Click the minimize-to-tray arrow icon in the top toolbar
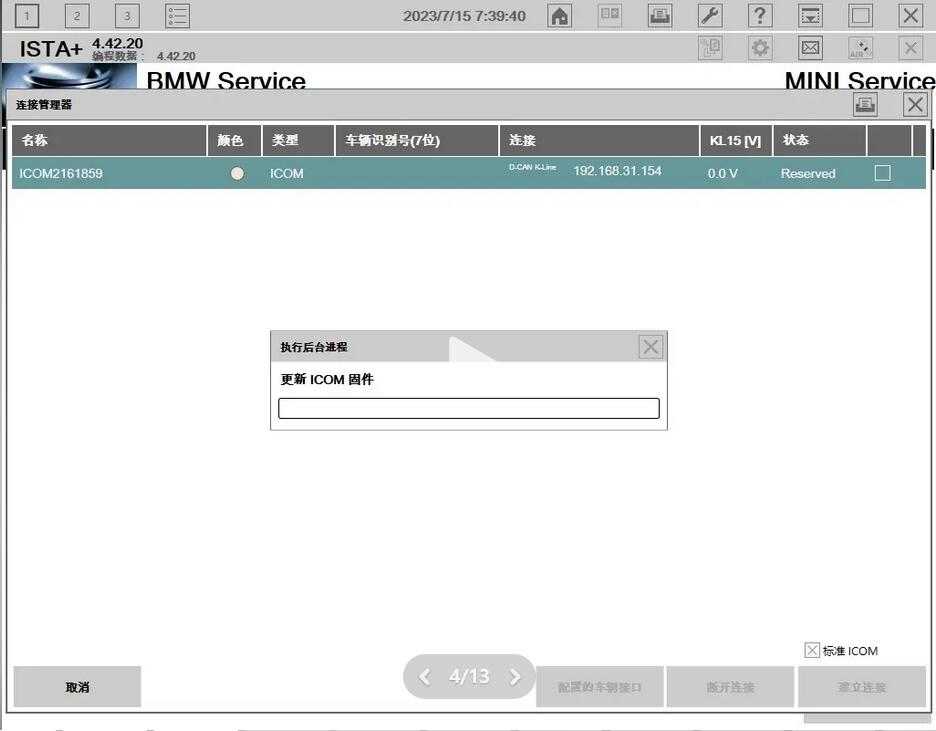Image resolution: width=936 pixels, height=731 pixels. 810,16
